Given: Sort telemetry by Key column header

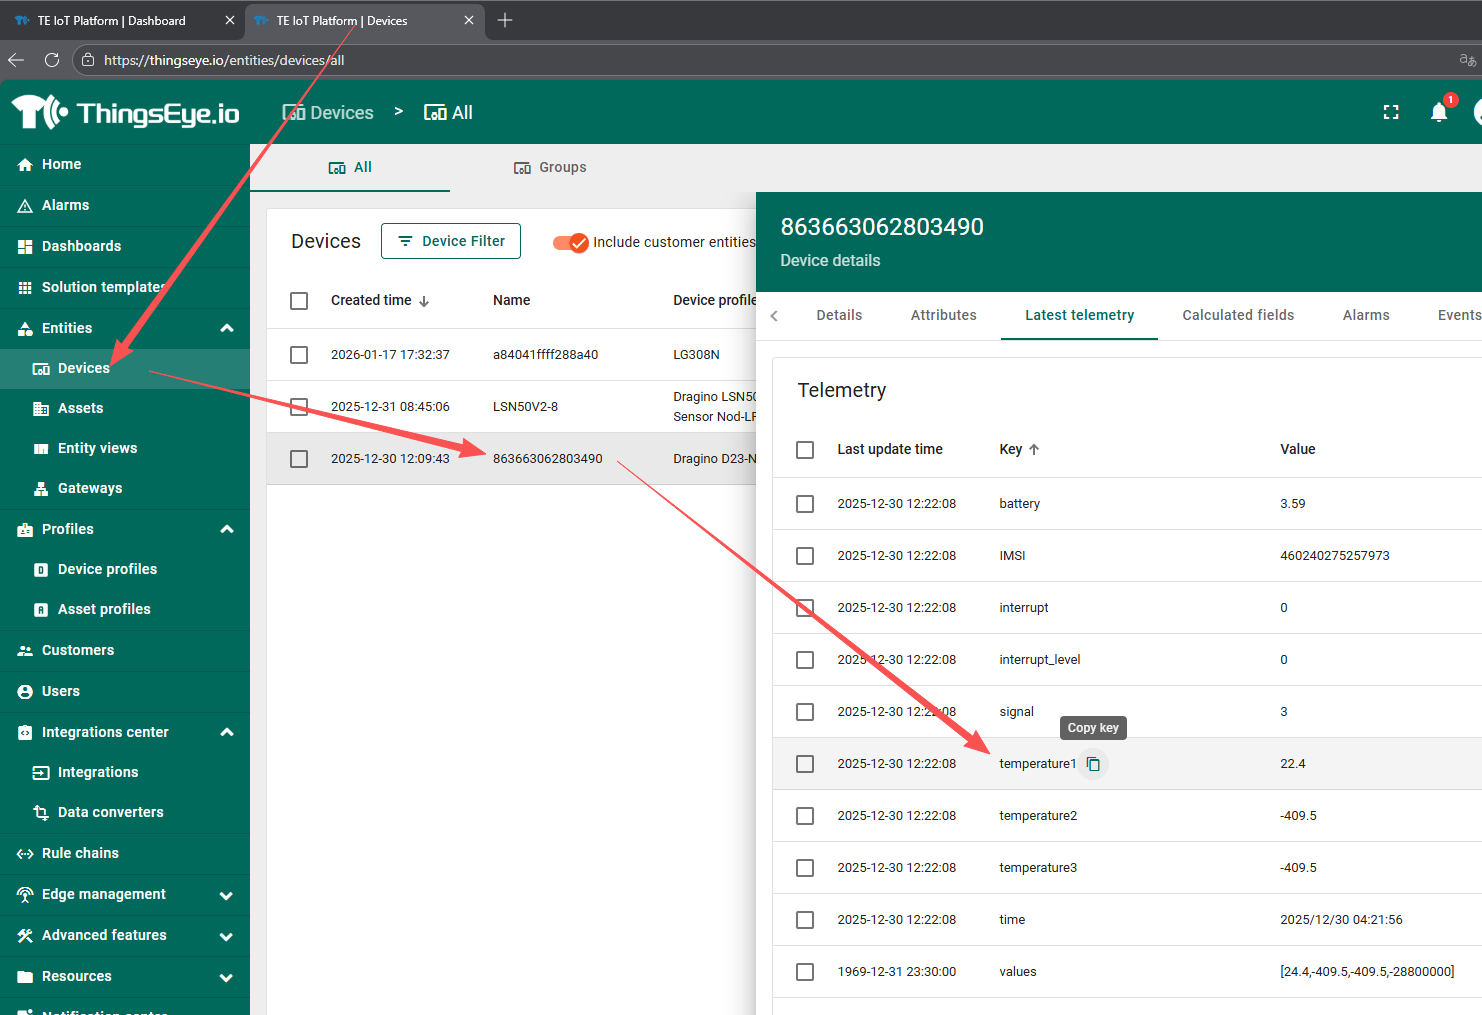Looking at the screenshot, I should click(x=1011, y=449).
